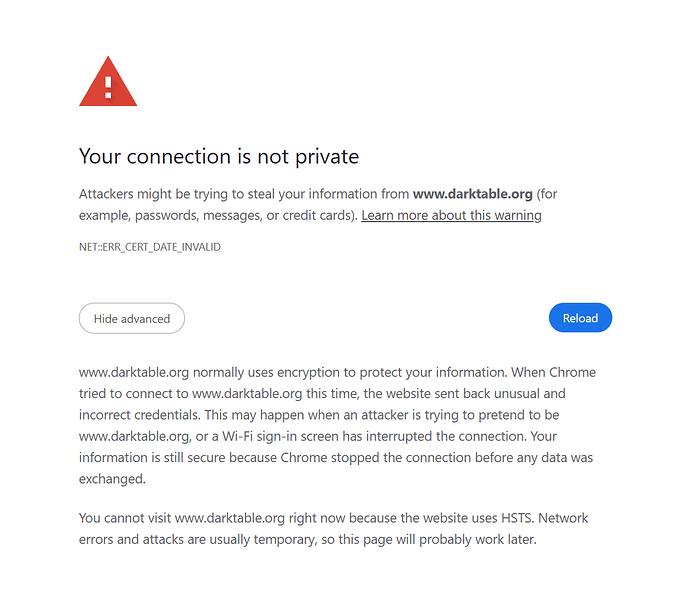Image resolution: width=690 pixels, height=599 pixels.
Task: Click the bold www.darktable.org domain name
Action: tap(473, 194)
